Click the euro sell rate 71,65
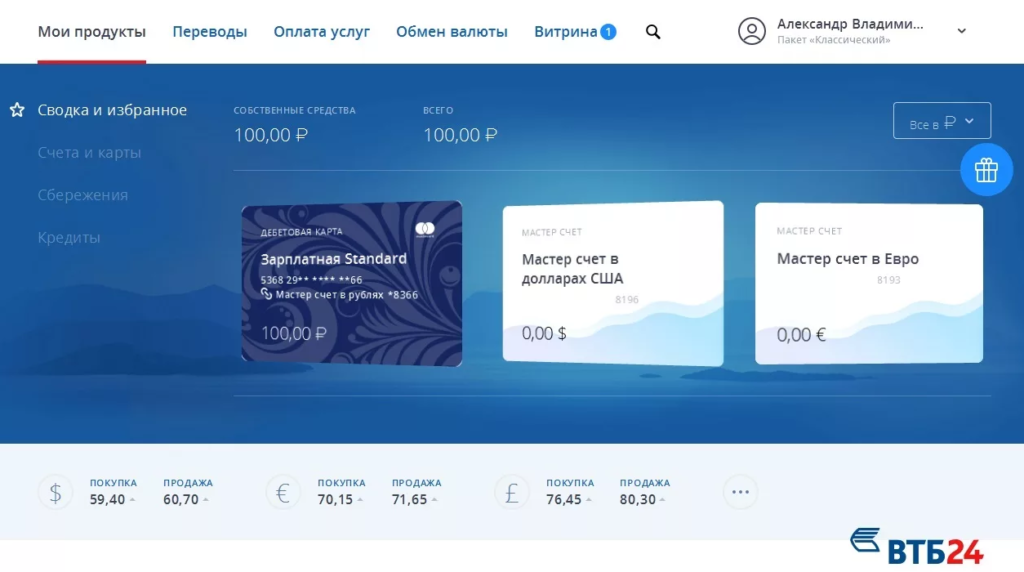1024x572 pixels. tap(409, 500)
